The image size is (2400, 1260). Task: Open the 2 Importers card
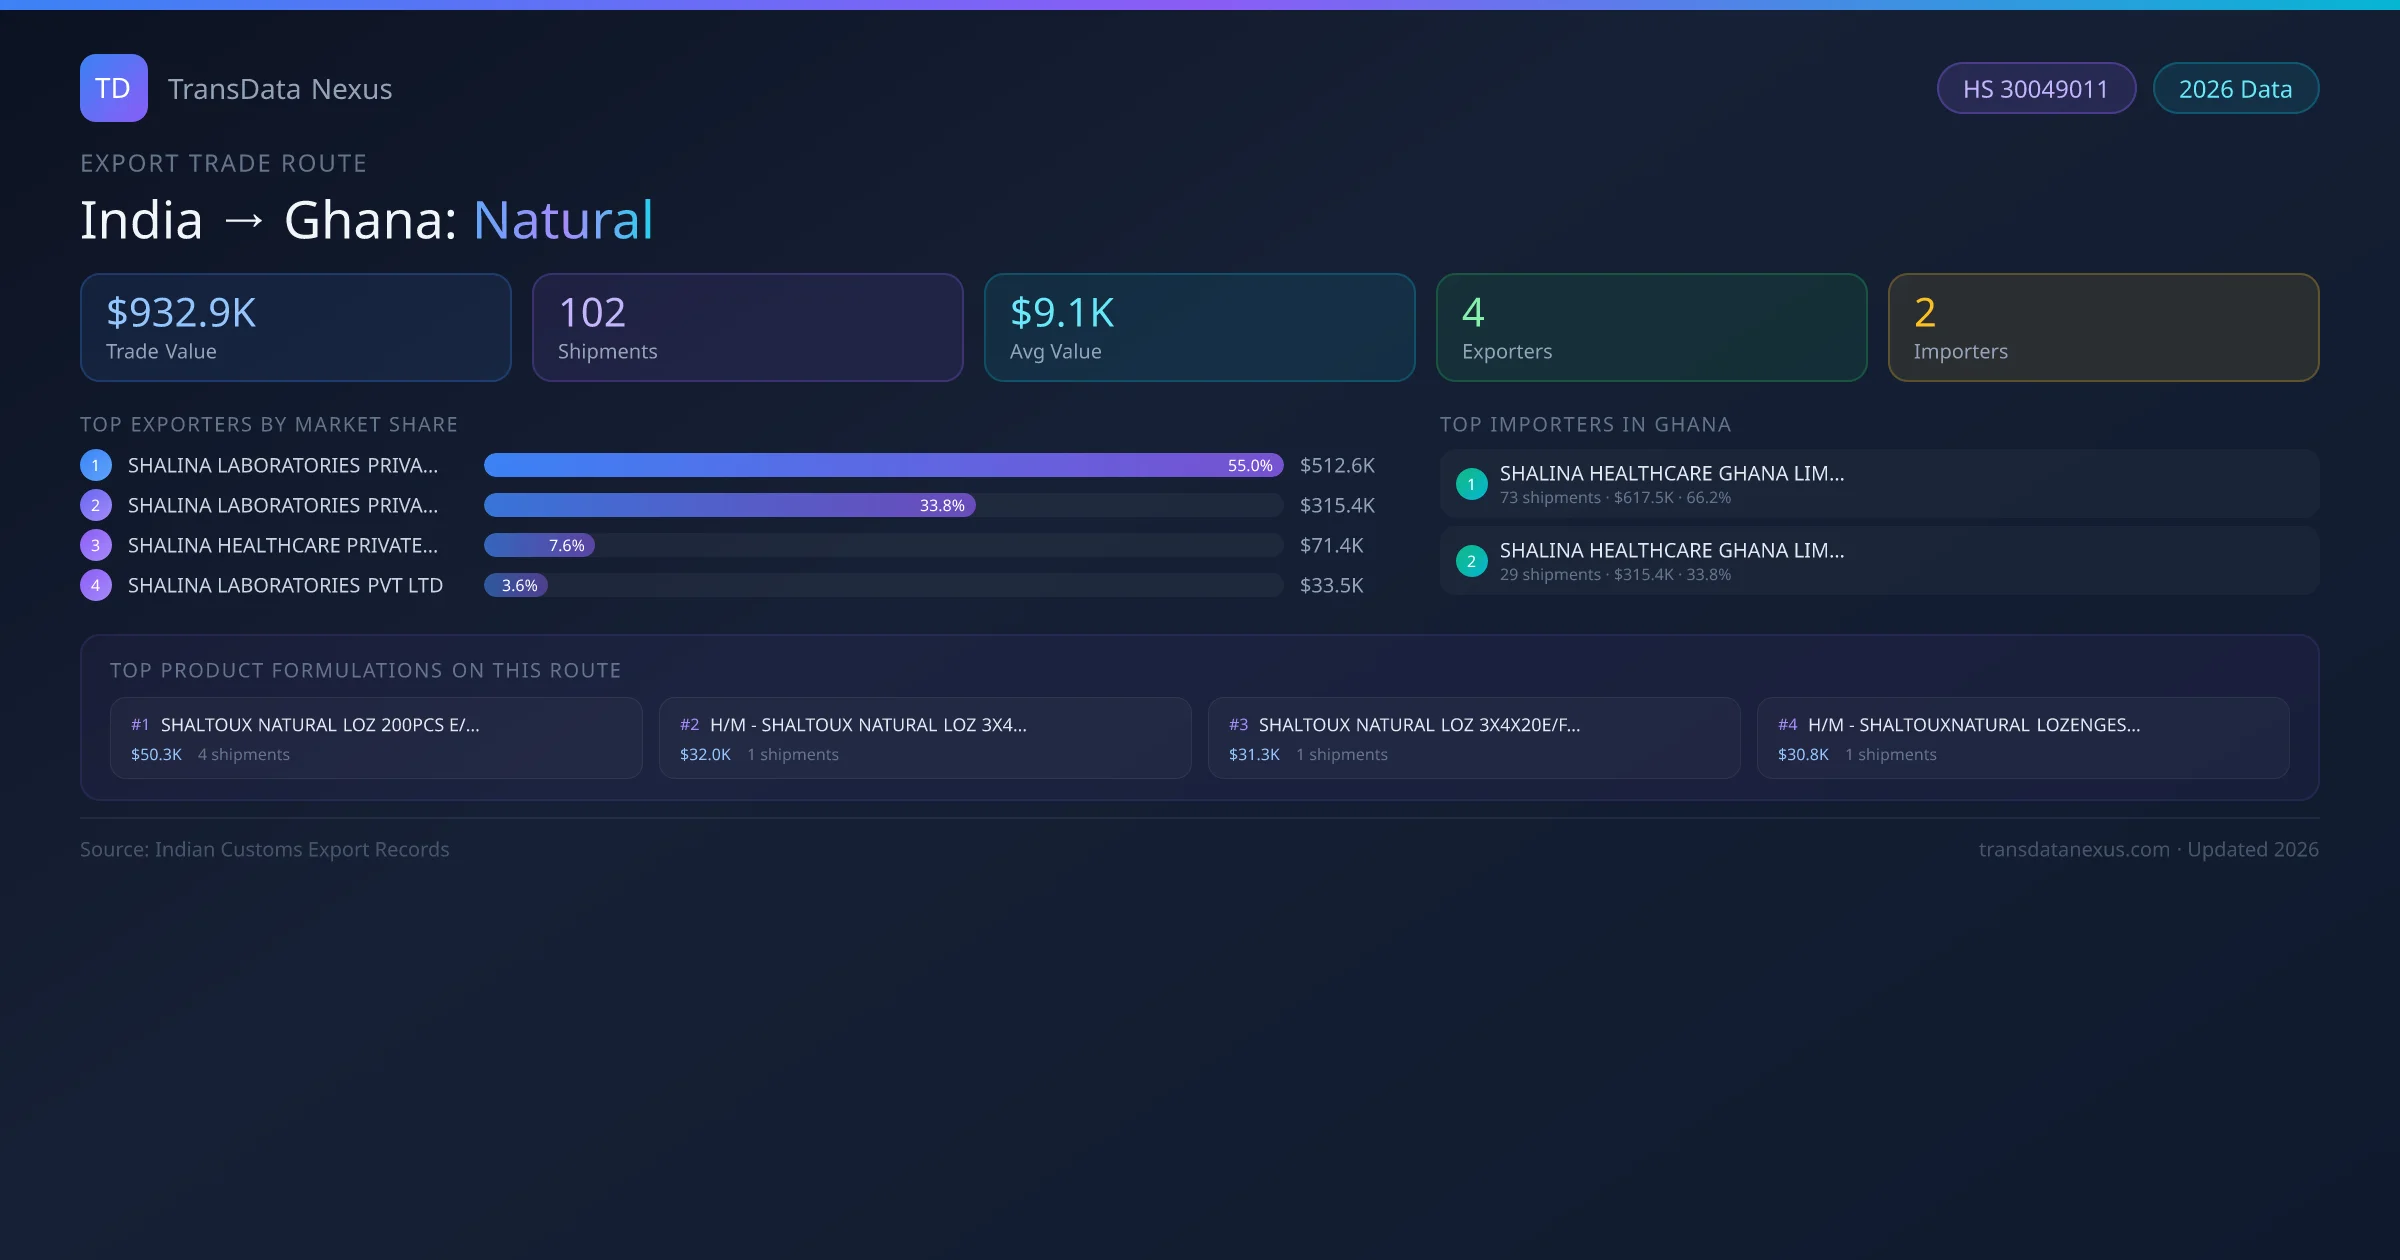point(2103,328)
